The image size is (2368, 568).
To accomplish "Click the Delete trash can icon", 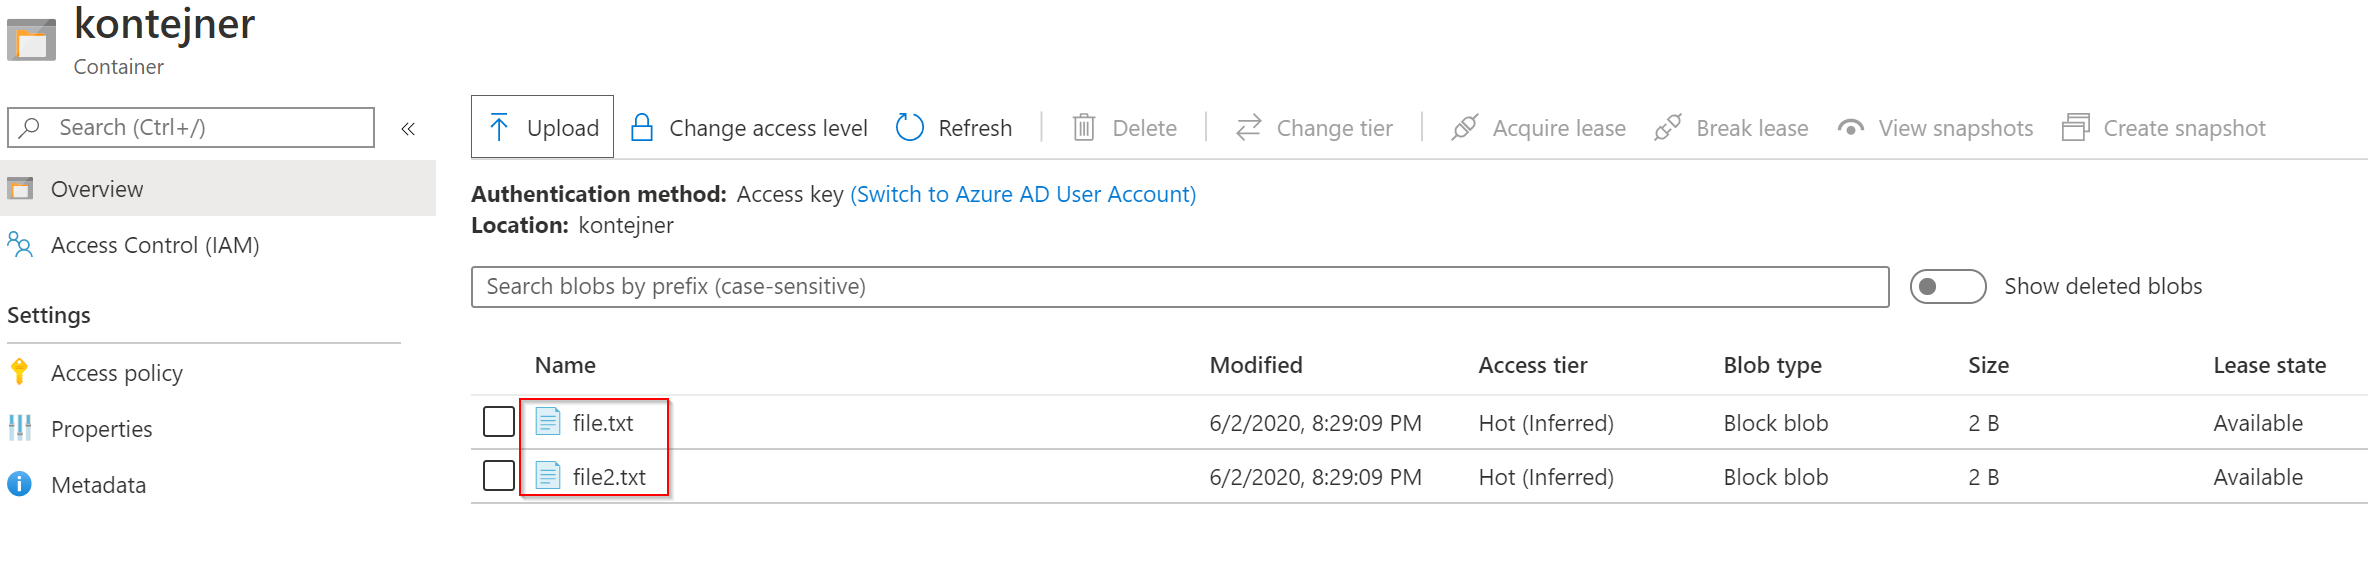I will (1083, 127).
